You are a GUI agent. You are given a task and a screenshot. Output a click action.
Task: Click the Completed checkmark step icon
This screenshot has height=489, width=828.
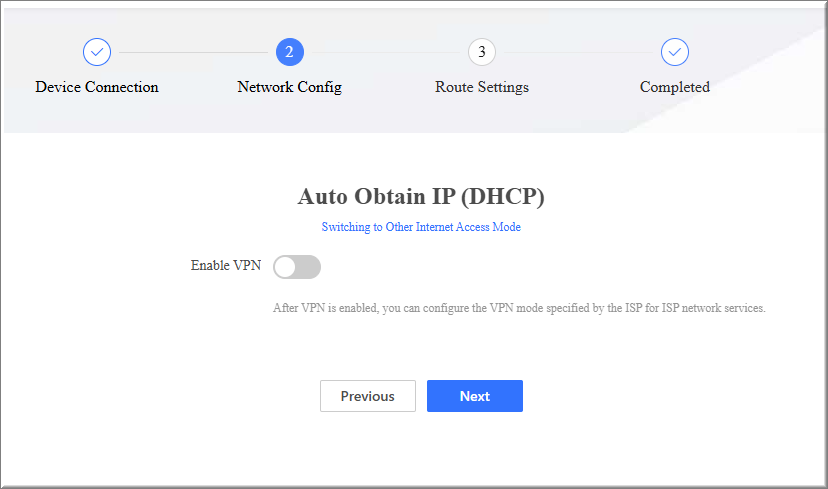tap(675, 52)
